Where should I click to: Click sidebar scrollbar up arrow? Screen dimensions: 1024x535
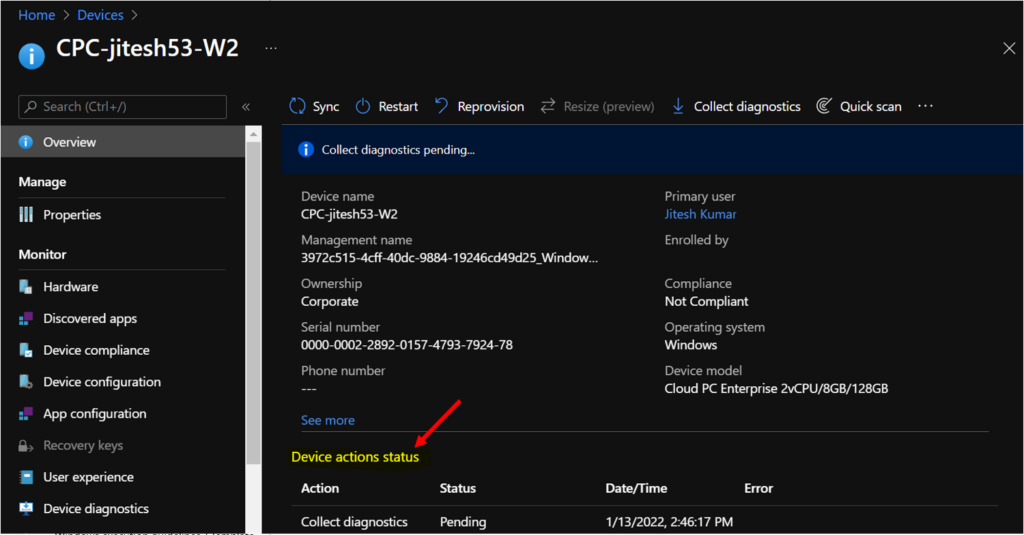pos(253,134)
